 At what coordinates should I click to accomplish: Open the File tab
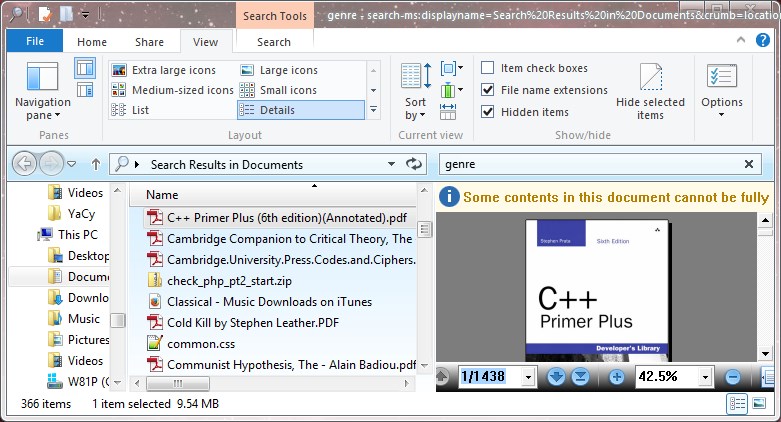(x=35, y=41)
